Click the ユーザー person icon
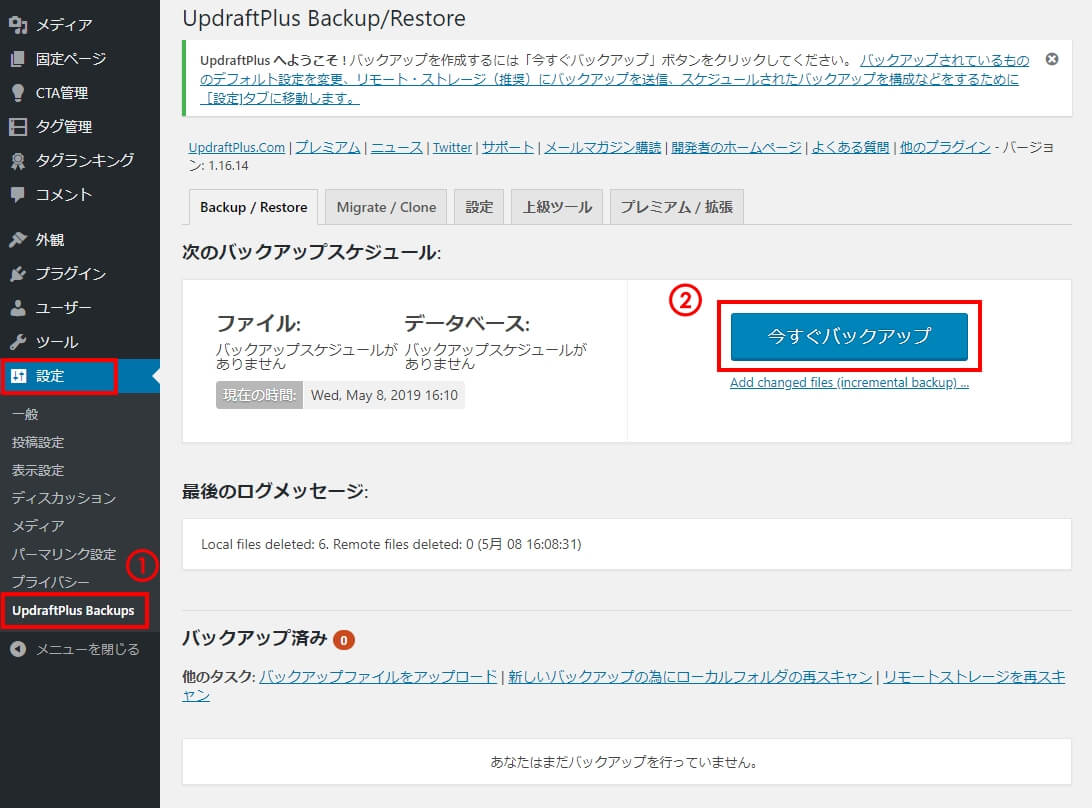The width and height of the screenshot is (1092, 808). click(18, 308)
